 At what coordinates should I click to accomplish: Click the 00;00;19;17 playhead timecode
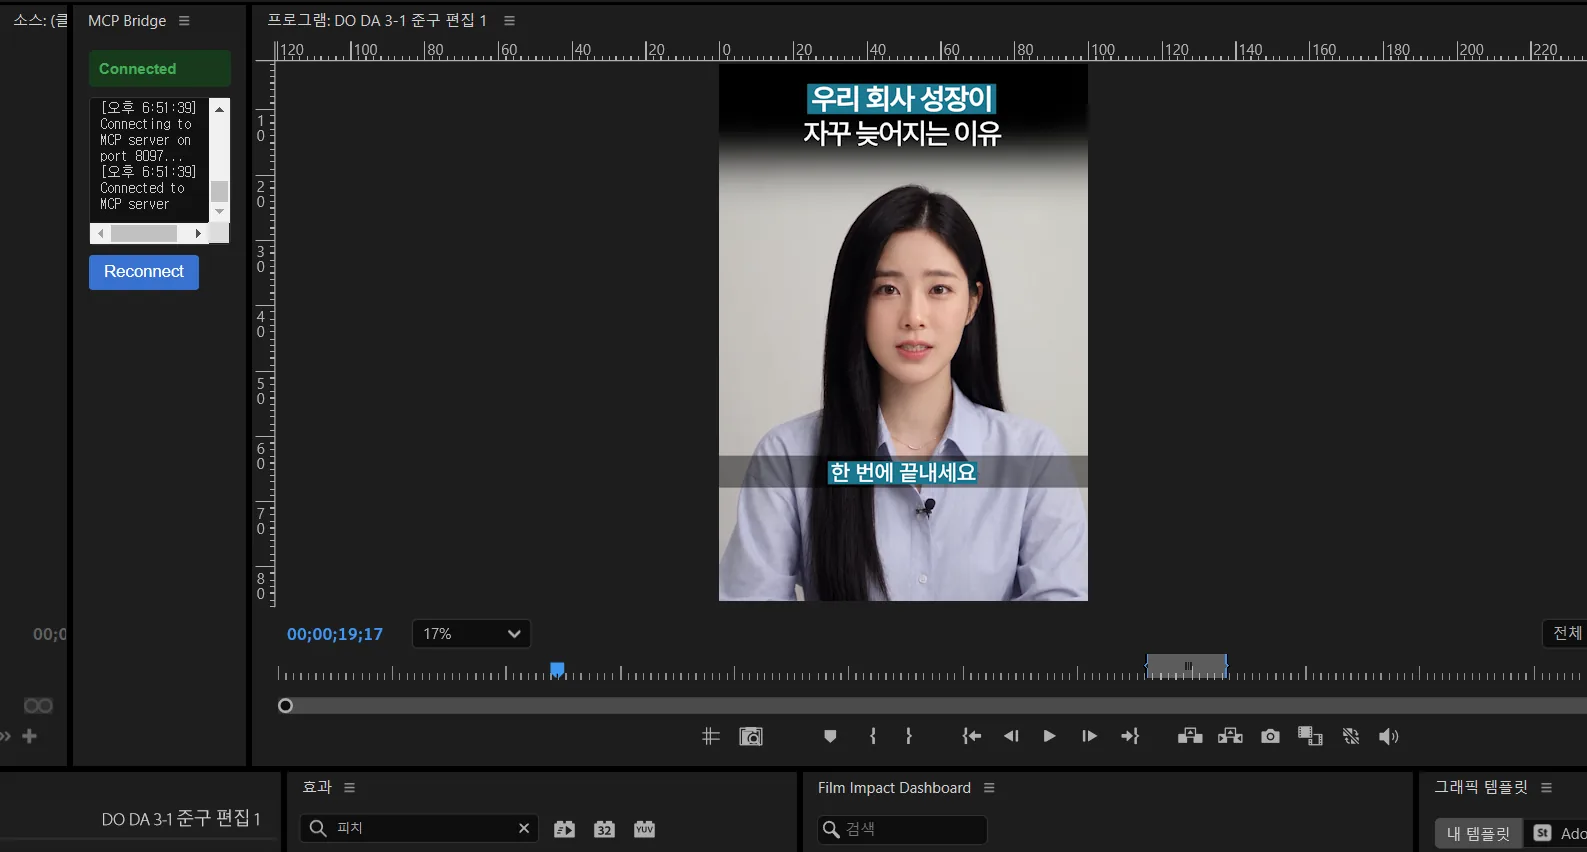tap(335, 634)
